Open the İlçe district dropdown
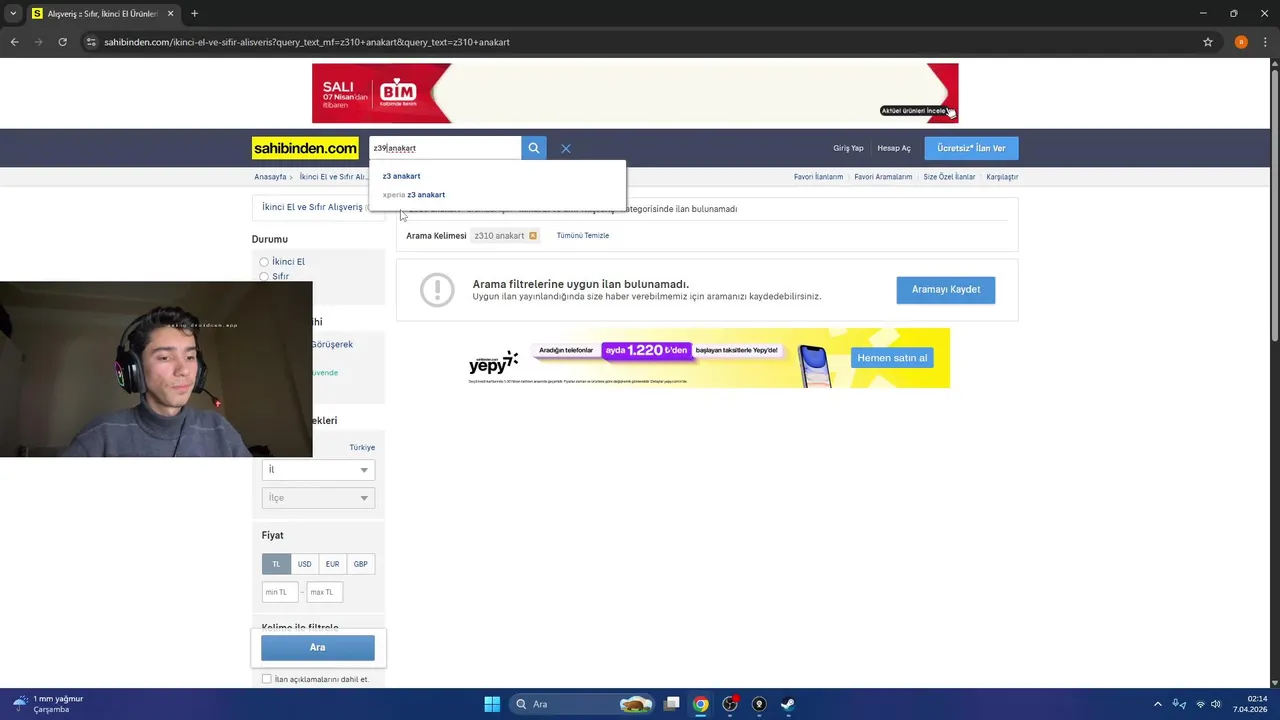This screenshot has height=720, width=1280. [318, 498]
